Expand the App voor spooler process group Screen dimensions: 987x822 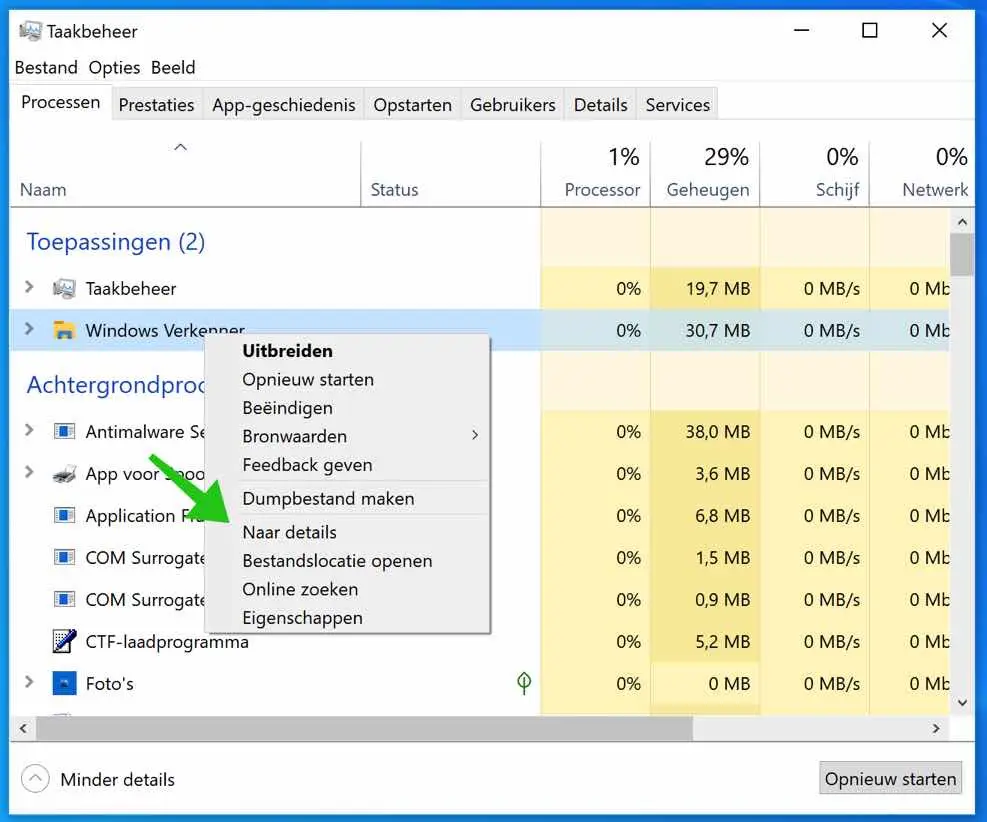pyautogui.click(x=29, y=472)
